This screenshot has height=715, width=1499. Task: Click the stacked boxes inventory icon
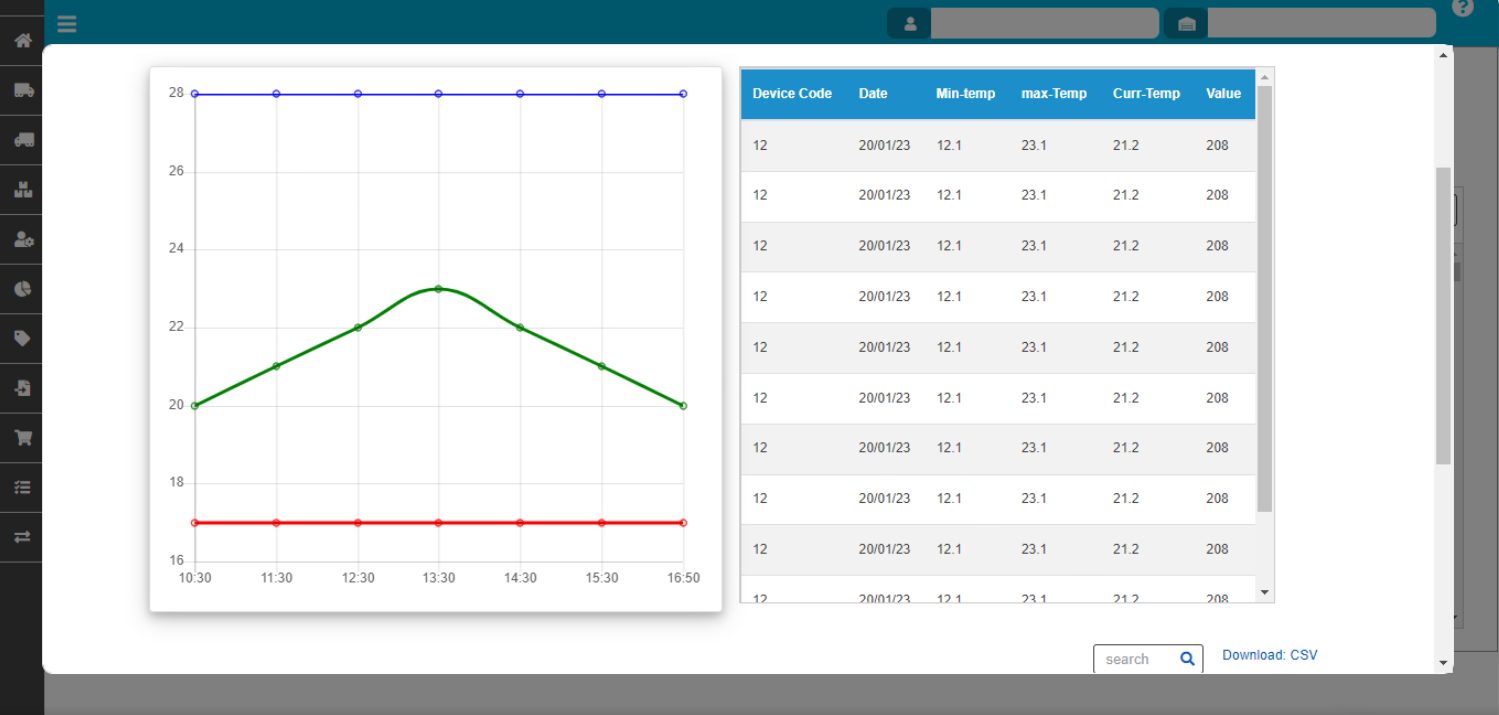[x=22, y=190]
